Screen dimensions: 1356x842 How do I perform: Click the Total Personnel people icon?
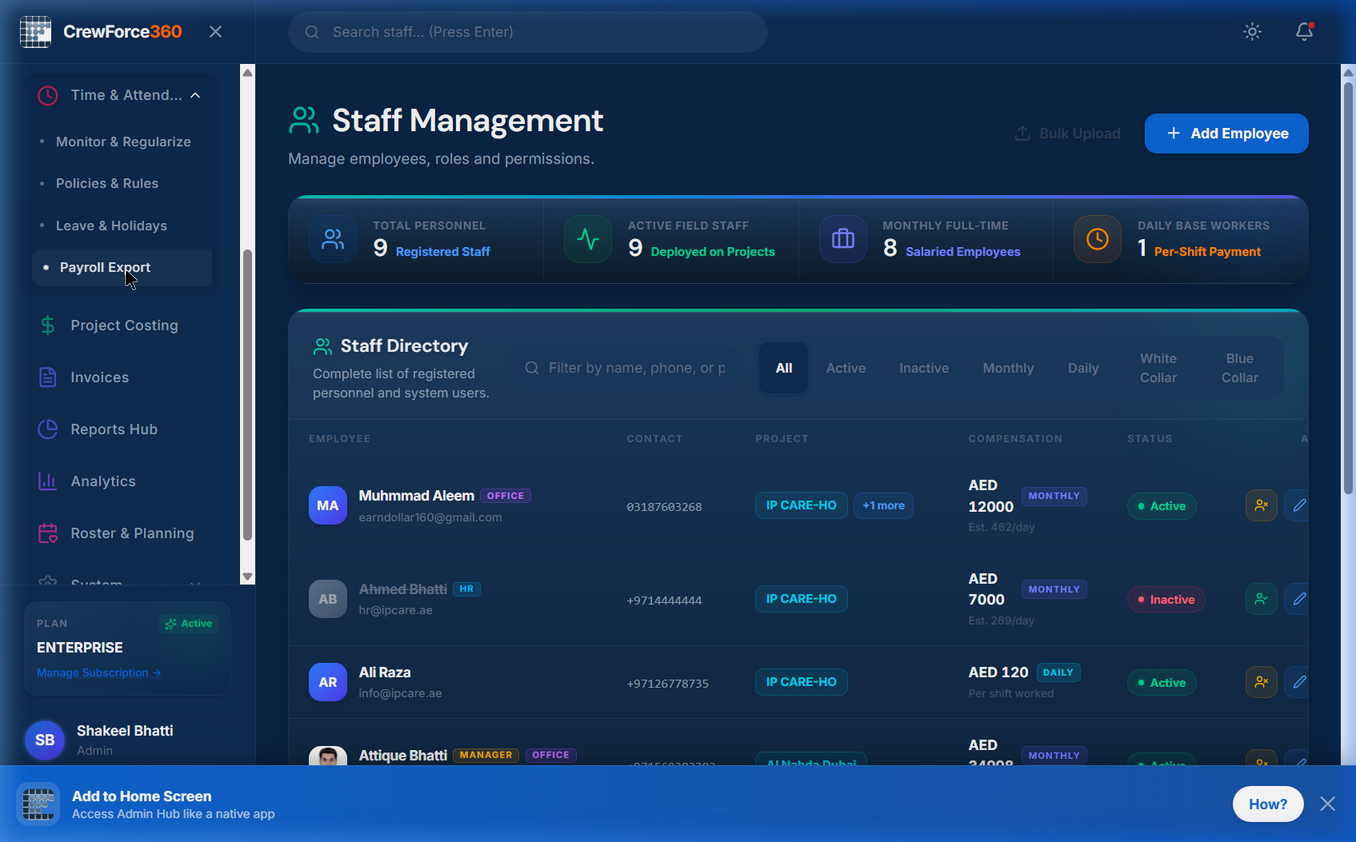point(333,240)
